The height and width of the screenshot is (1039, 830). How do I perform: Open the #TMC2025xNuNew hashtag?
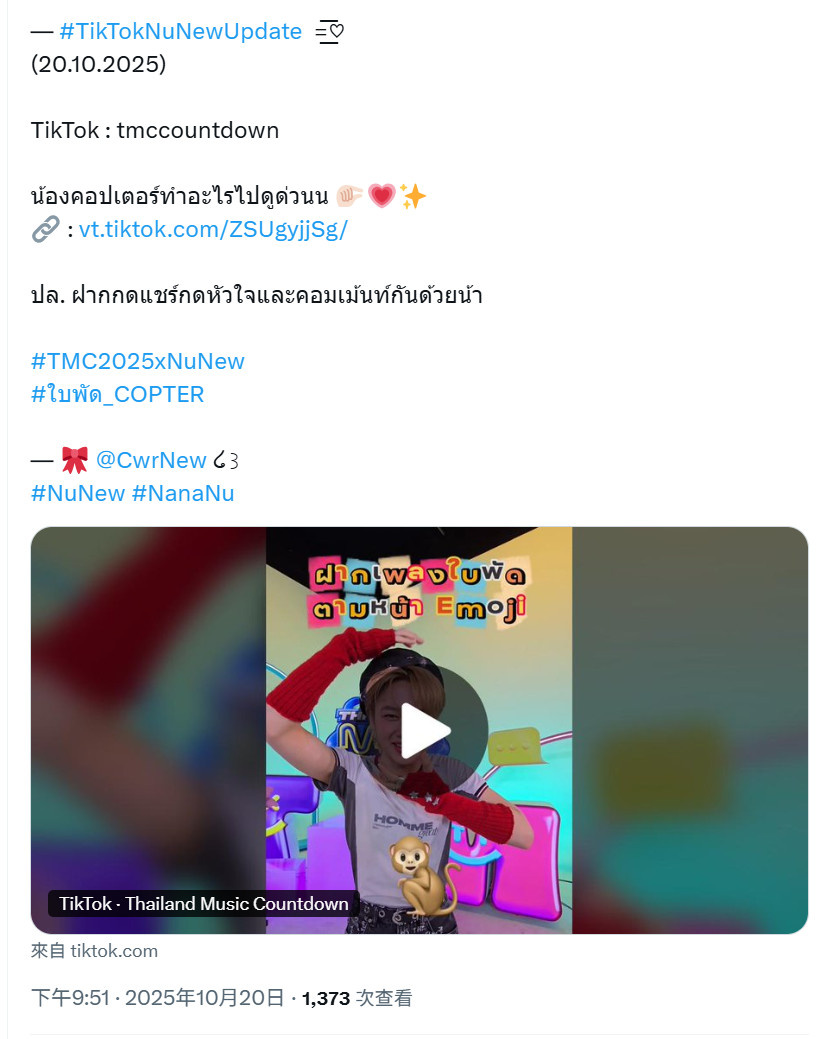pyautogui.click(x=138, y=361)
